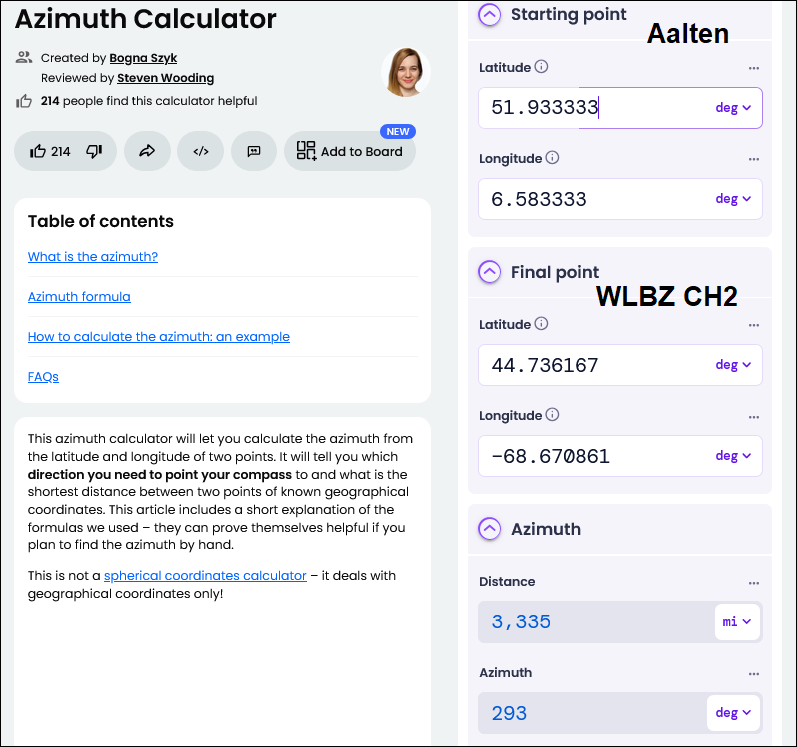Image resolution: width=797 pixels, height=747 pixels.
Task: Open spherical coordinates calculator link
Action: (205, 576)
